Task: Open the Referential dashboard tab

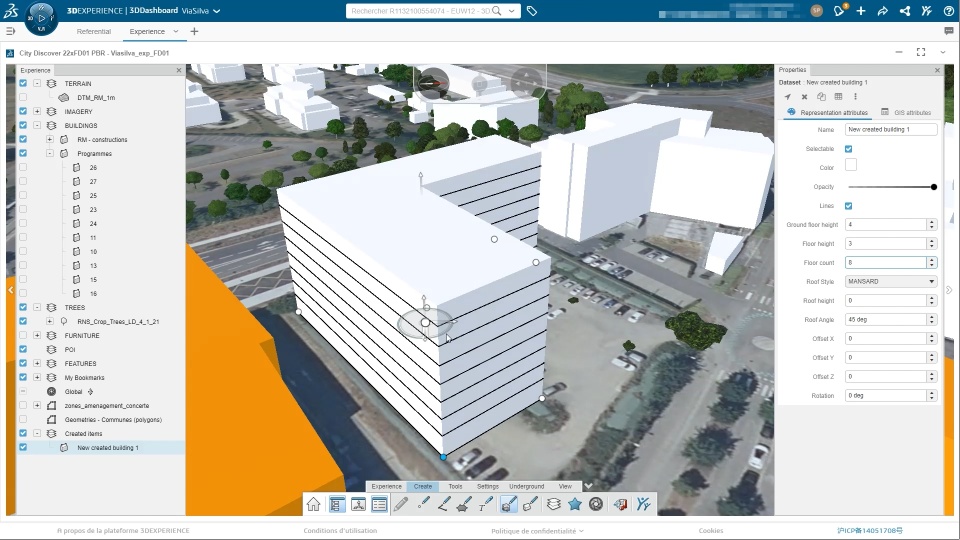Action: [94, 31]
